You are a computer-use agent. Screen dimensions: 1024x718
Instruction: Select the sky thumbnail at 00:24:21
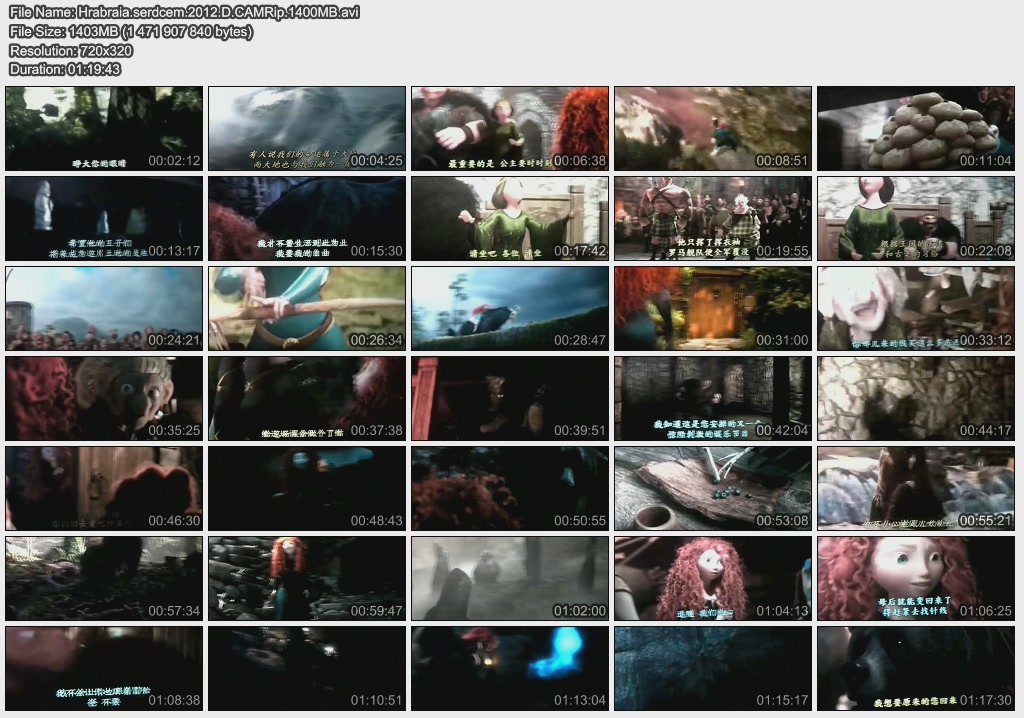point(104,308)
